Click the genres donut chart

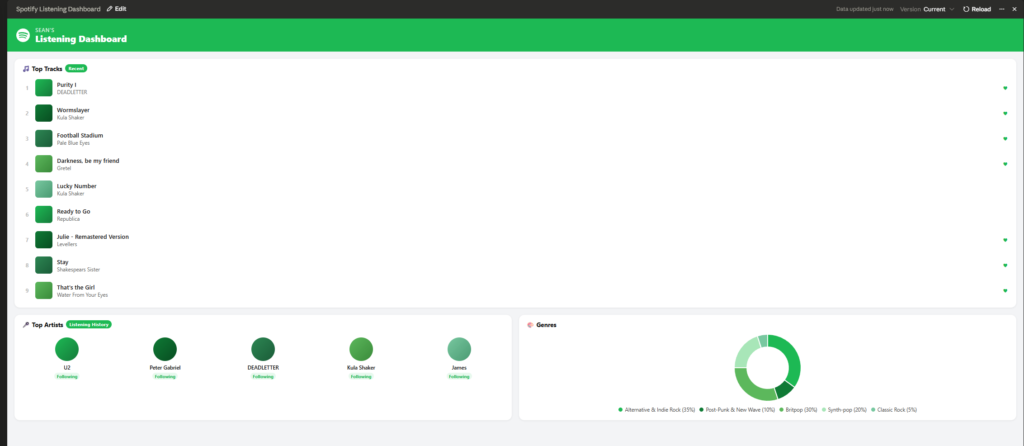click(767, 367)
